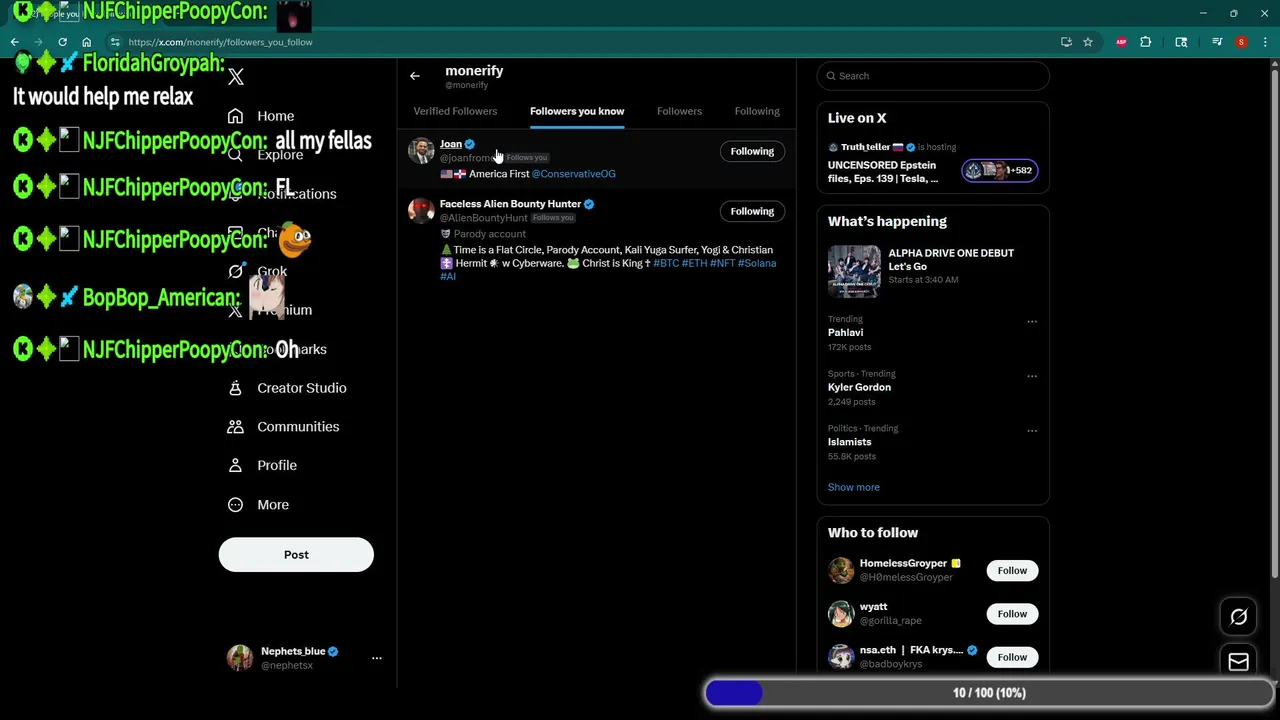The height and width of the screenshot is (720, 1280).
Task: Click the 10 / 100 progress bar
Action: pos(988,693)
